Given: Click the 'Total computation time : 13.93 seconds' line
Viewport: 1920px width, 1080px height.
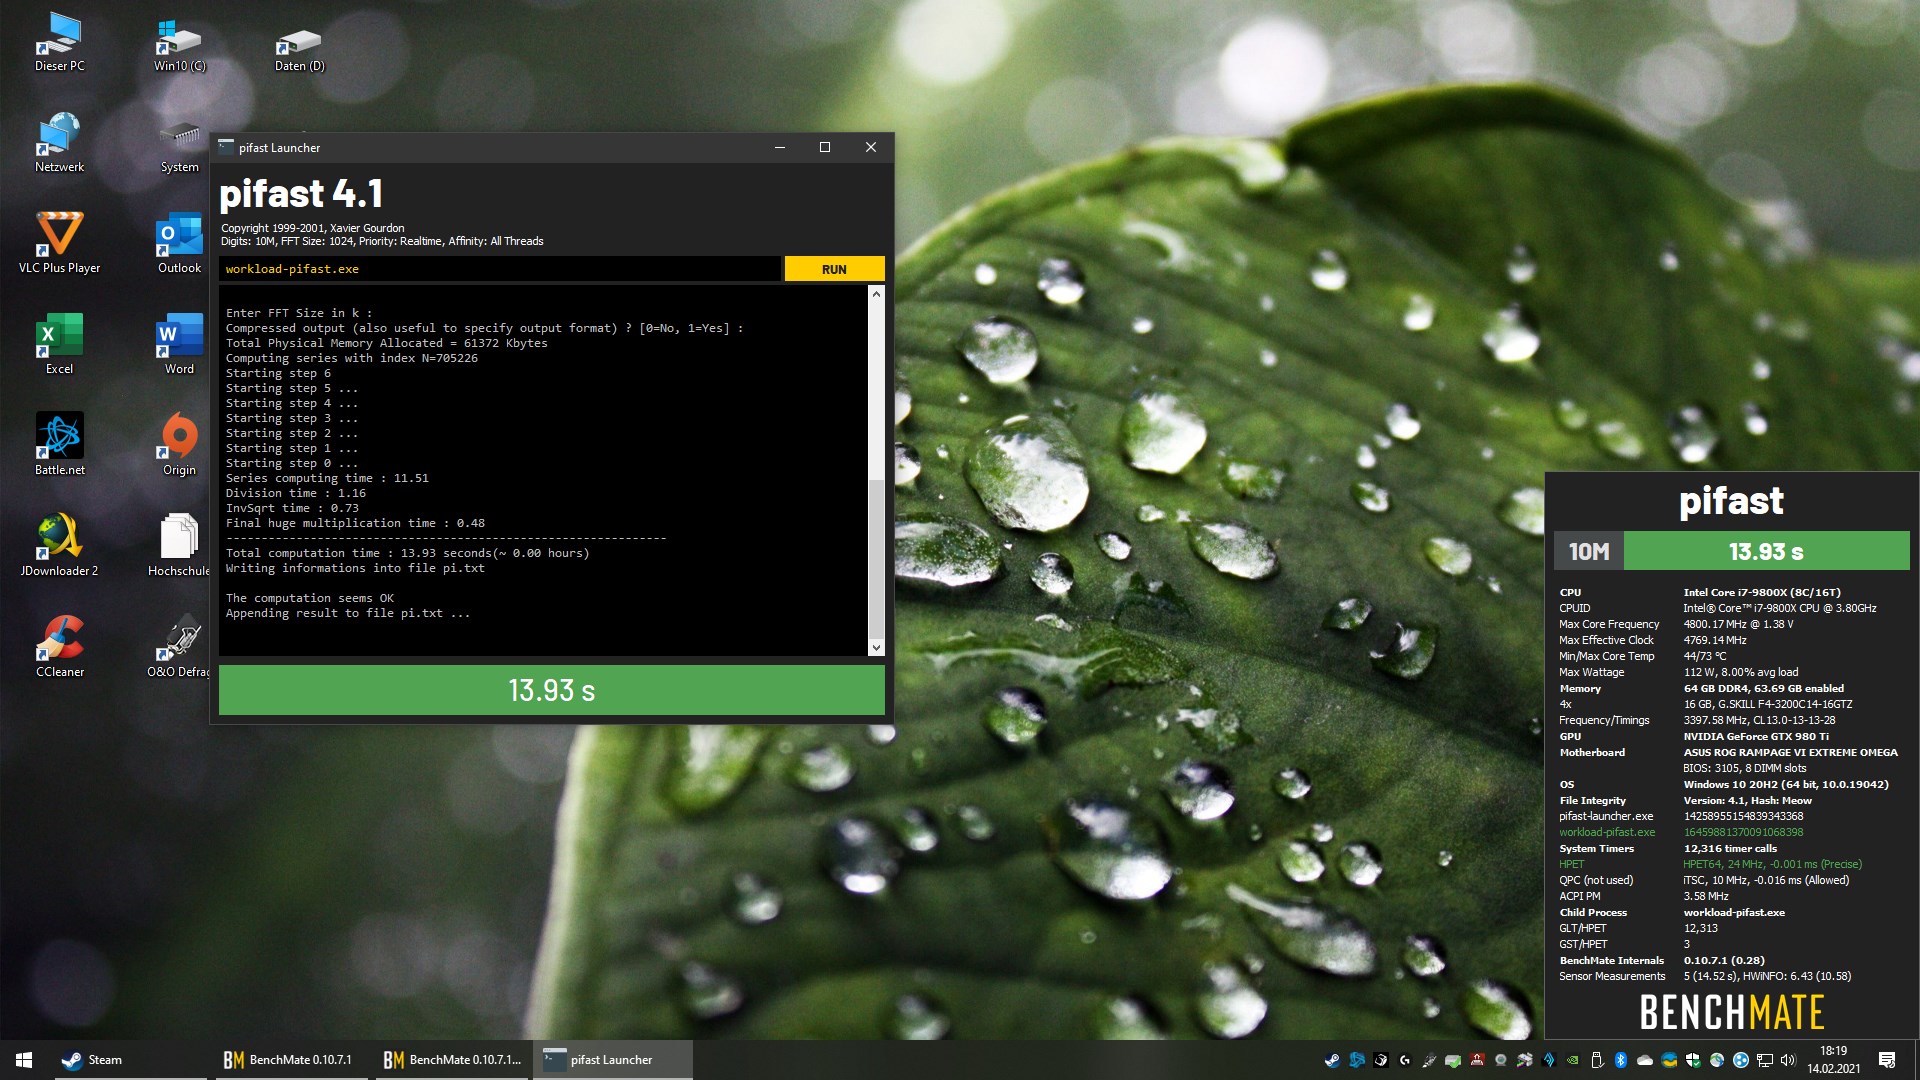Looking at the screenshot, I should (407, 553).
